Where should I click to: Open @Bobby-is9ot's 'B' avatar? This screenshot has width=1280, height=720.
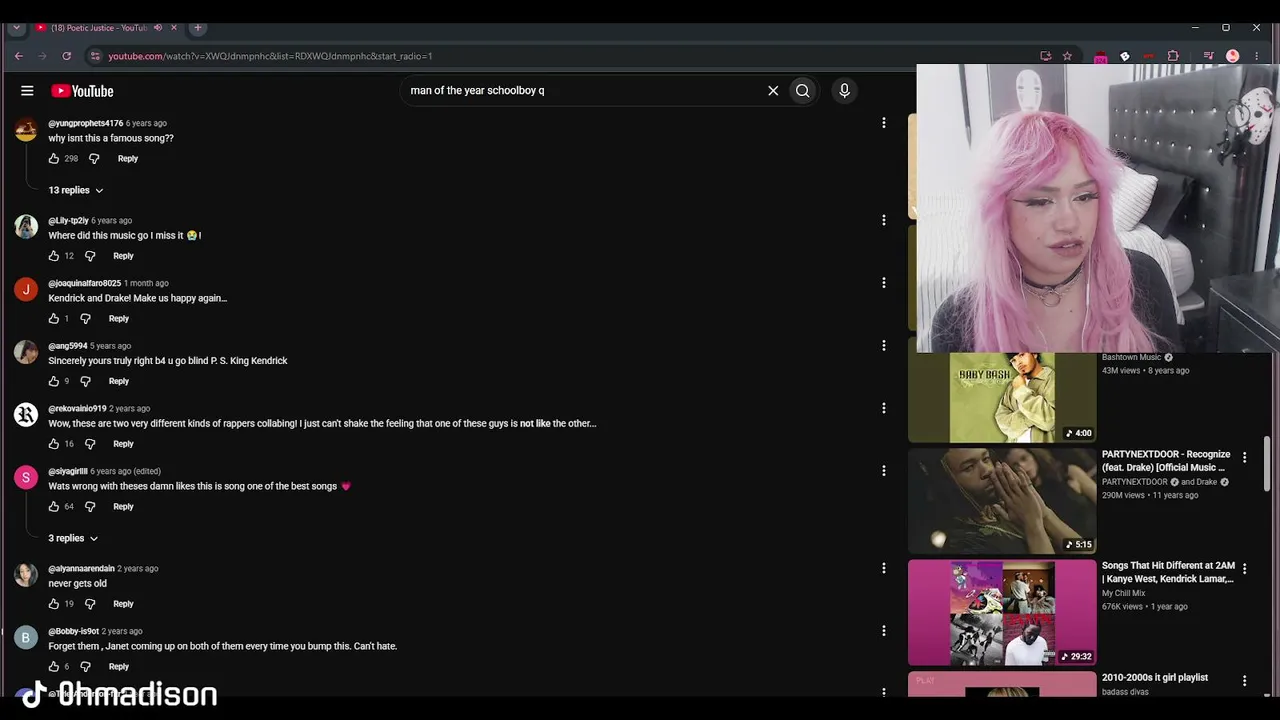[x=26, y=637]
